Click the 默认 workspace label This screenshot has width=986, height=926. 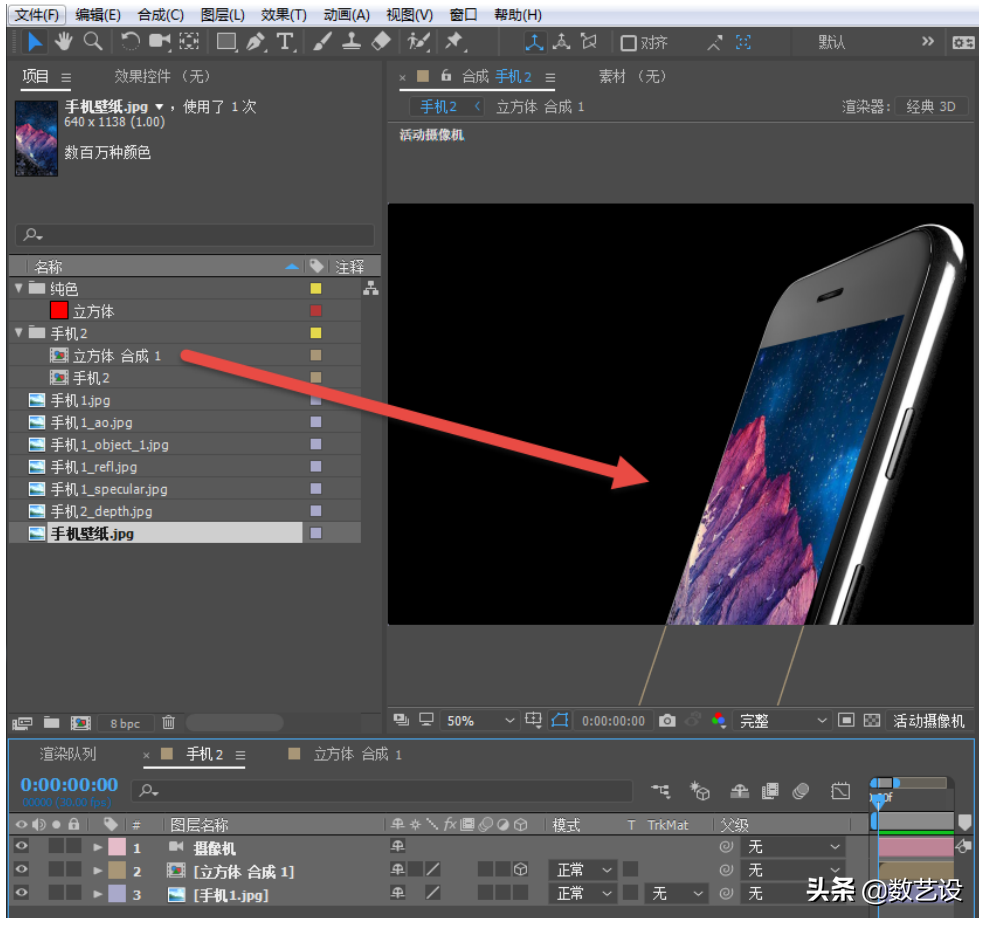831,42
